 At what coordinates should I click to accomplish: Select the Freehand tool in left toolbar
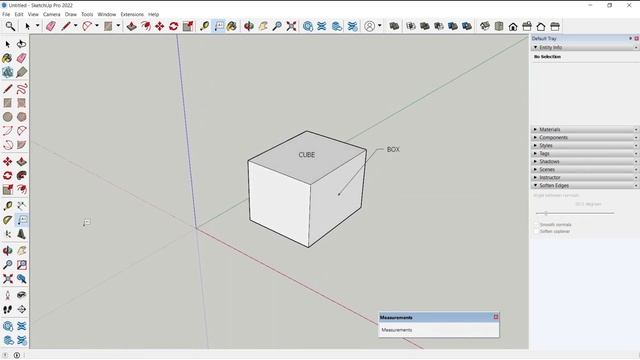point(22,89)
